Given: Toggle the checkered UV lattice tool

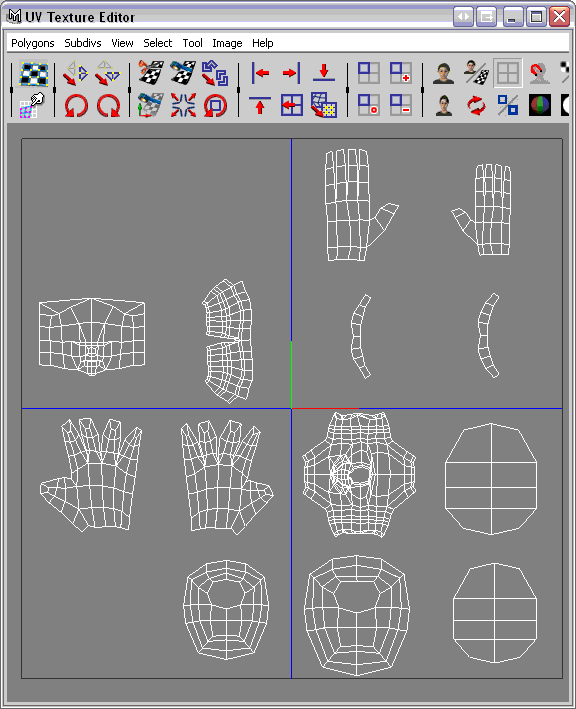Looking at the screenshot, I should coord(34,73).
